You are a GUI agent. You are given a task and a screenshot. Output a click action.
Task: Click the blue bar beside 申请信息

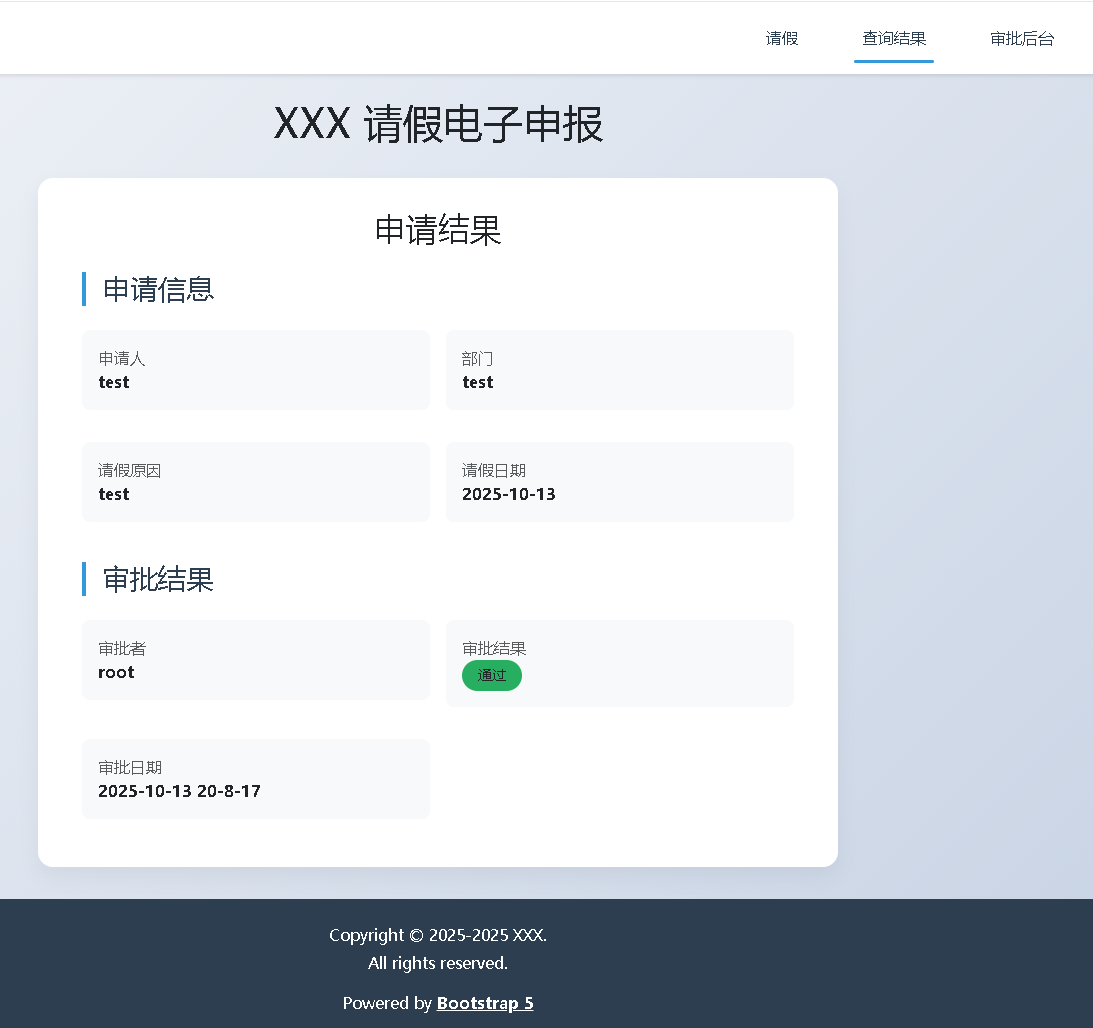(83, 288)
